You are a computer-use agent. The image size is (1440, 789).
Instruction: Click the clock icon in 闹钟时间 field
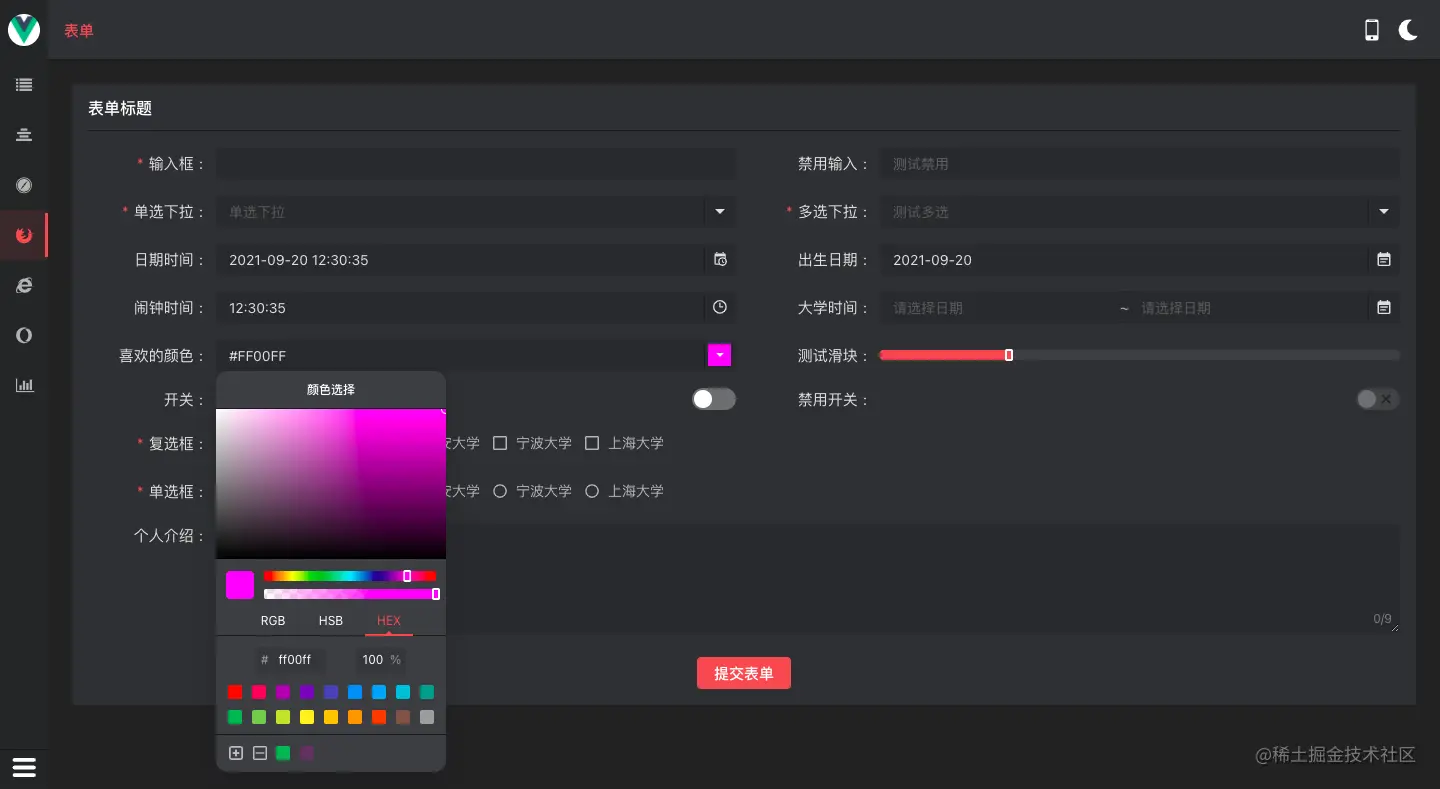[x=719, y=307]
